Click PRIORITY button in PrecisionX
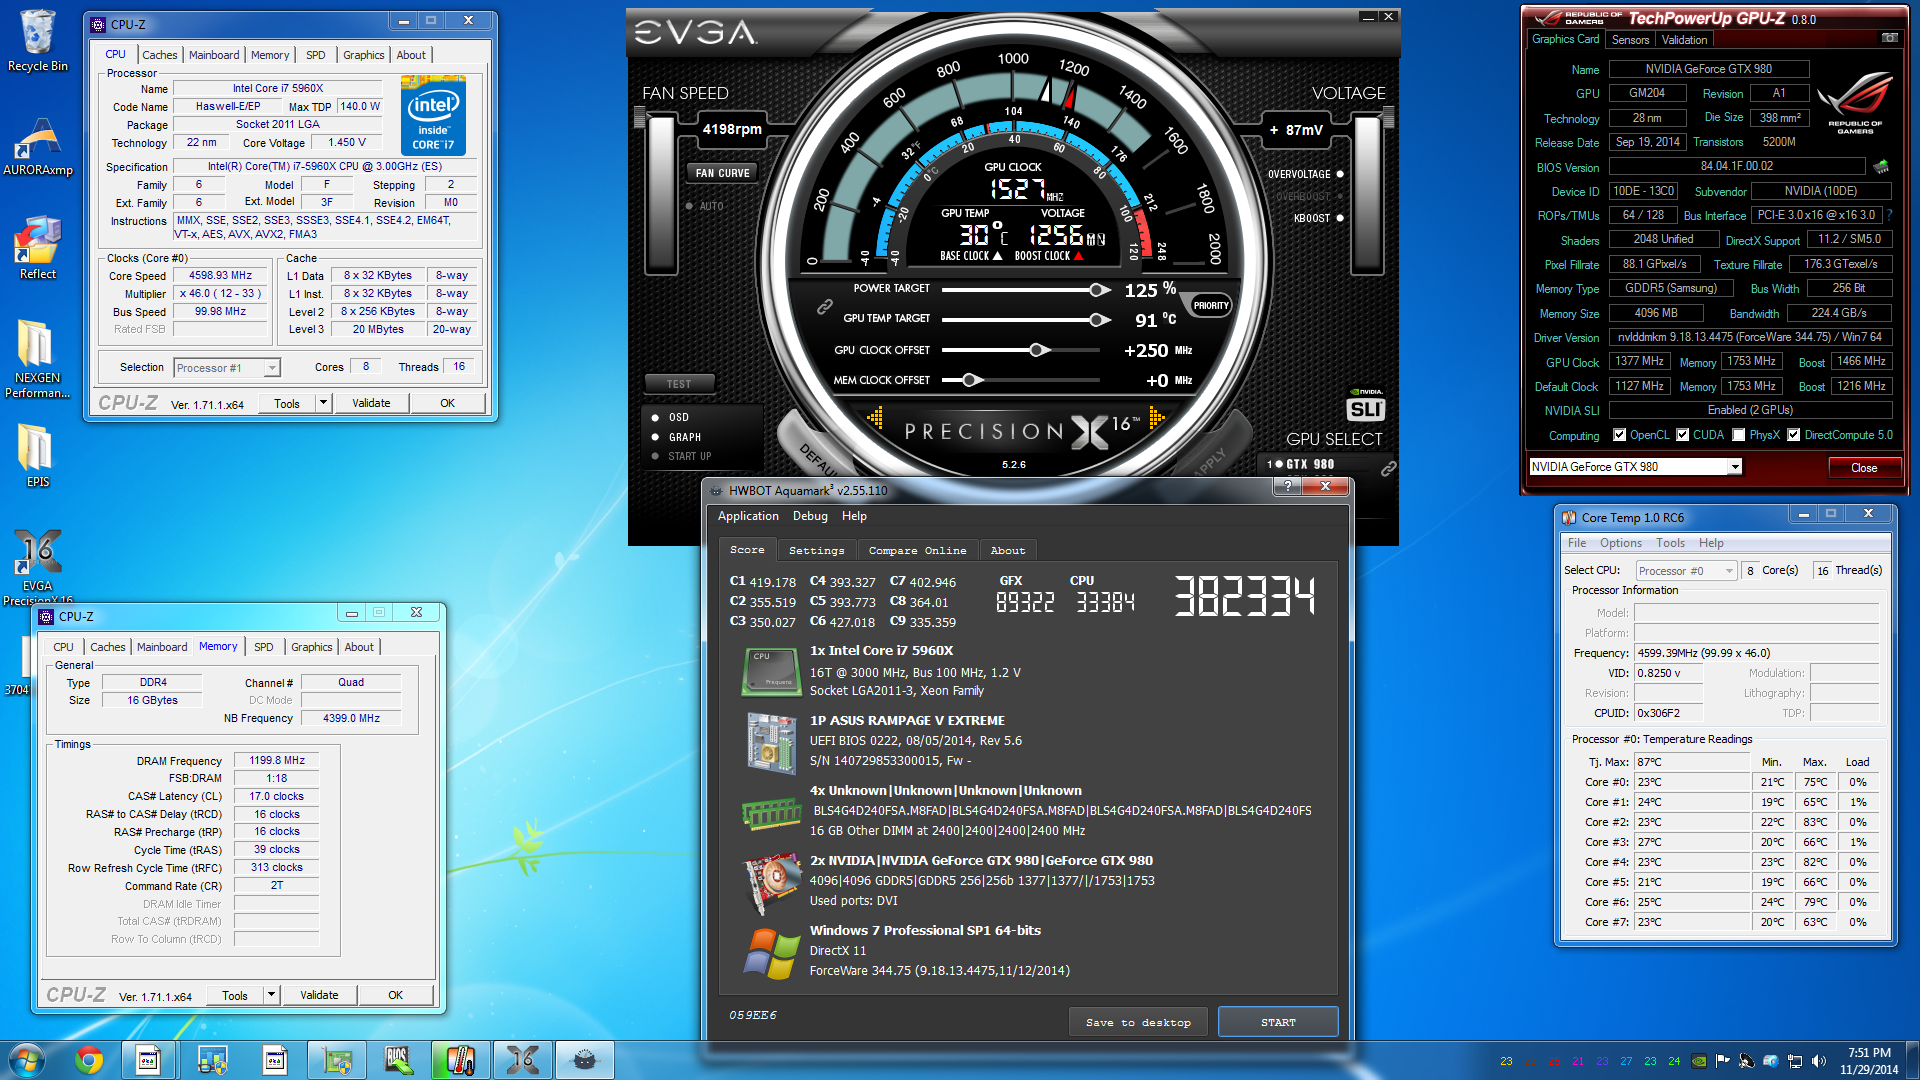The width and height of the screenshot is (1920, 1080). tap(1210, 306)
